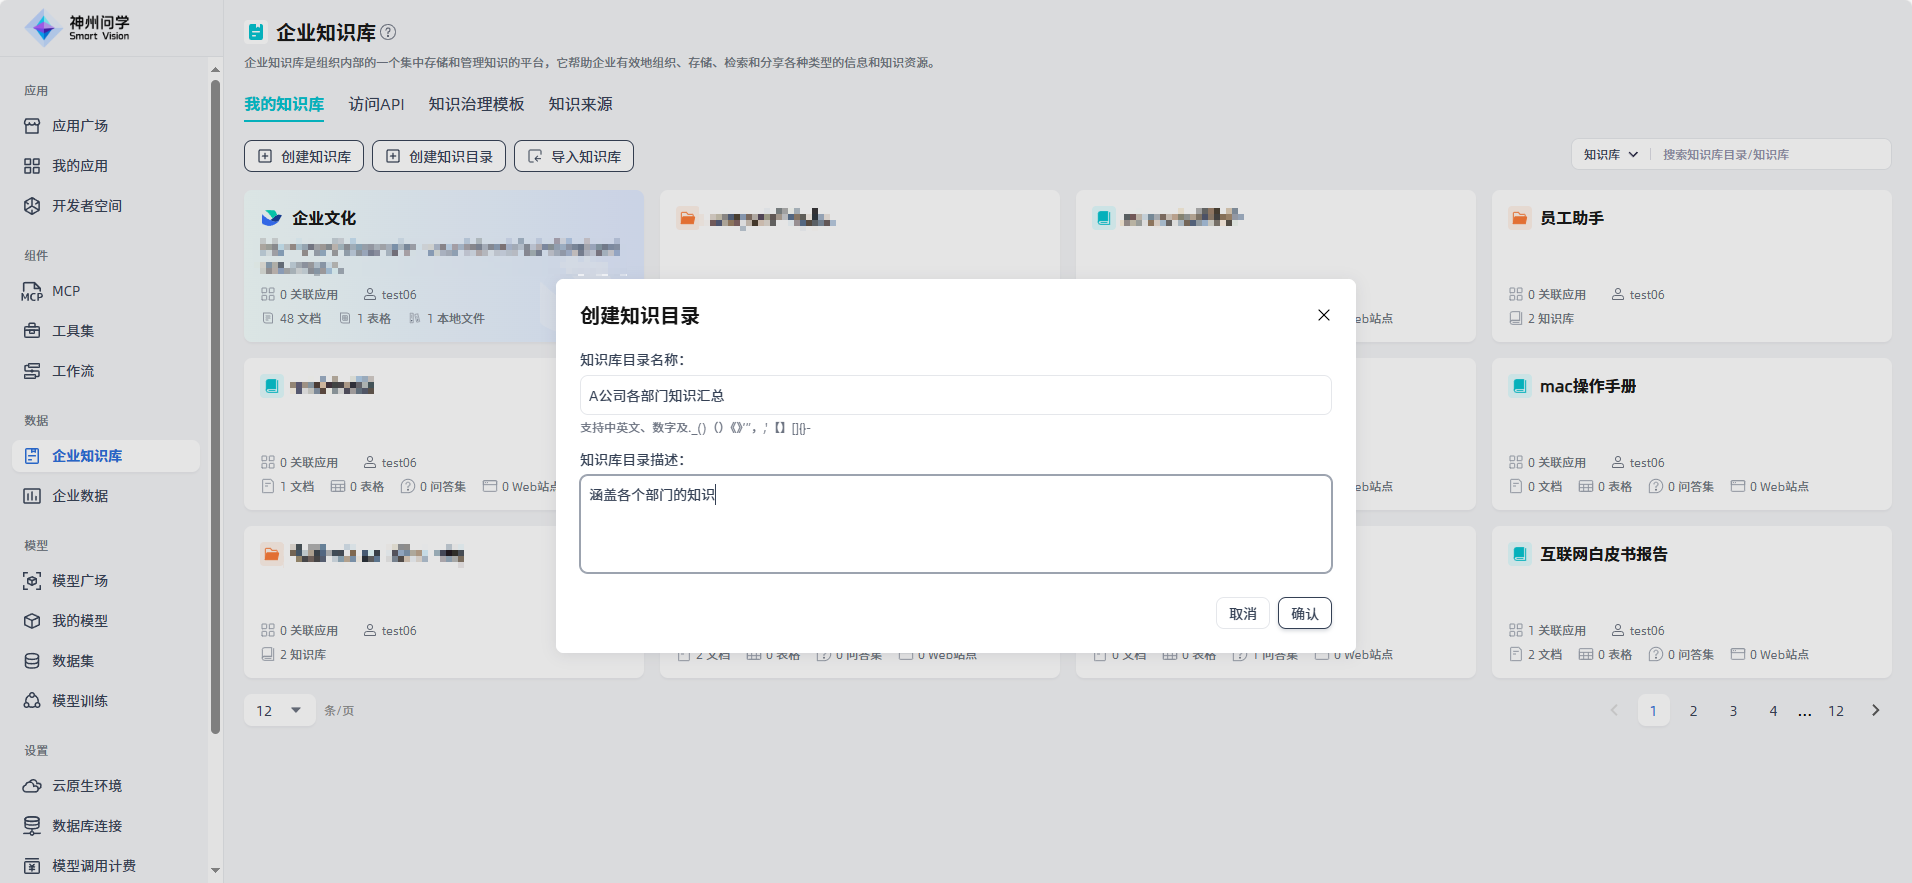Open 应用广场 from the sidebar

pyautogui.click(x=80, y=126)
